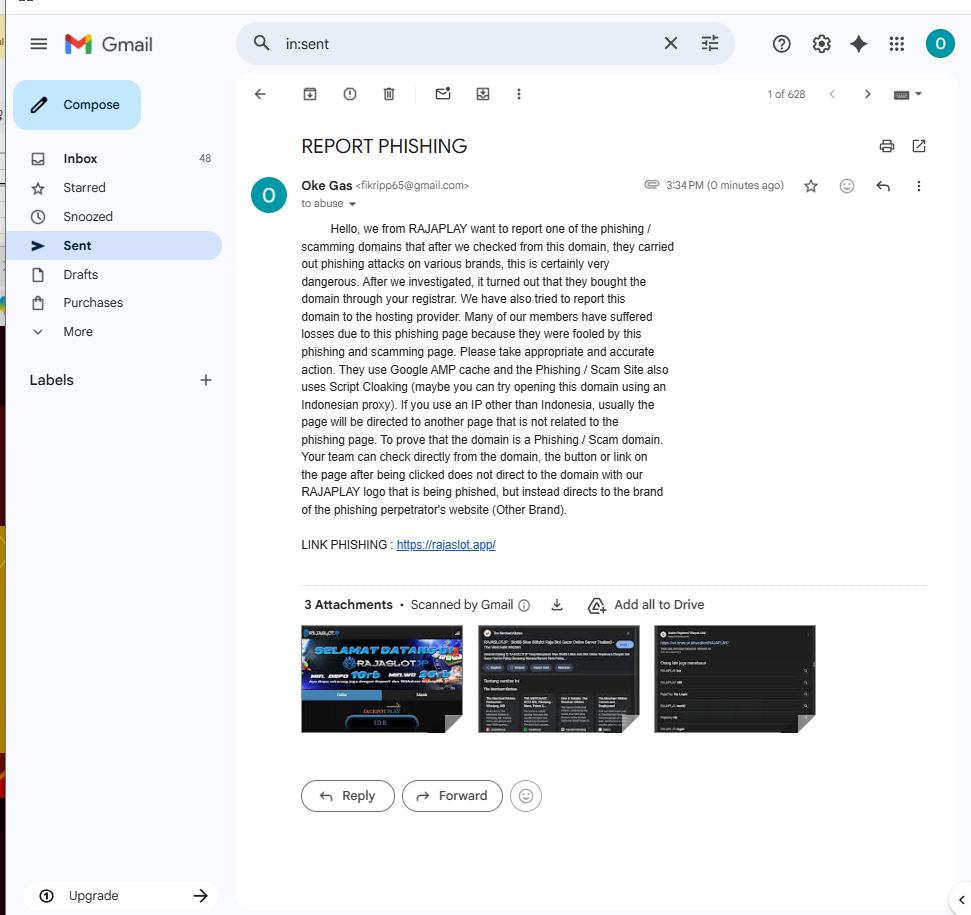Clear the in:sent search with X
The image size is (971, 915).
pyautogui.click(x=671, y=43)
